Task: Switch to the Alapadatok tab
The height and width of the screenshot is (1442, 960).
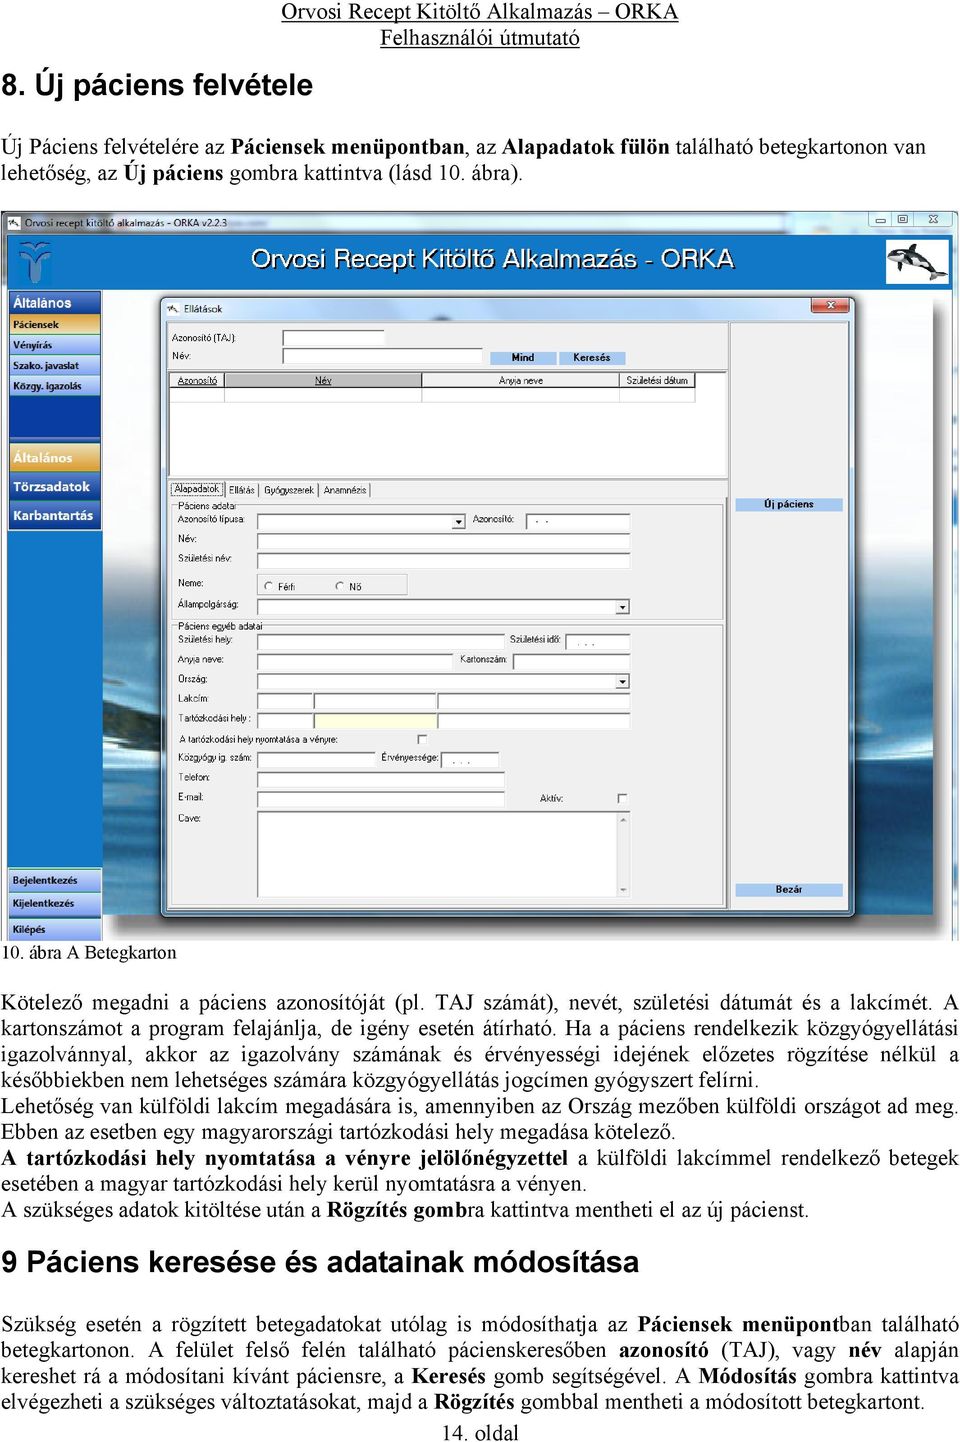Action: tap(196, 489)
